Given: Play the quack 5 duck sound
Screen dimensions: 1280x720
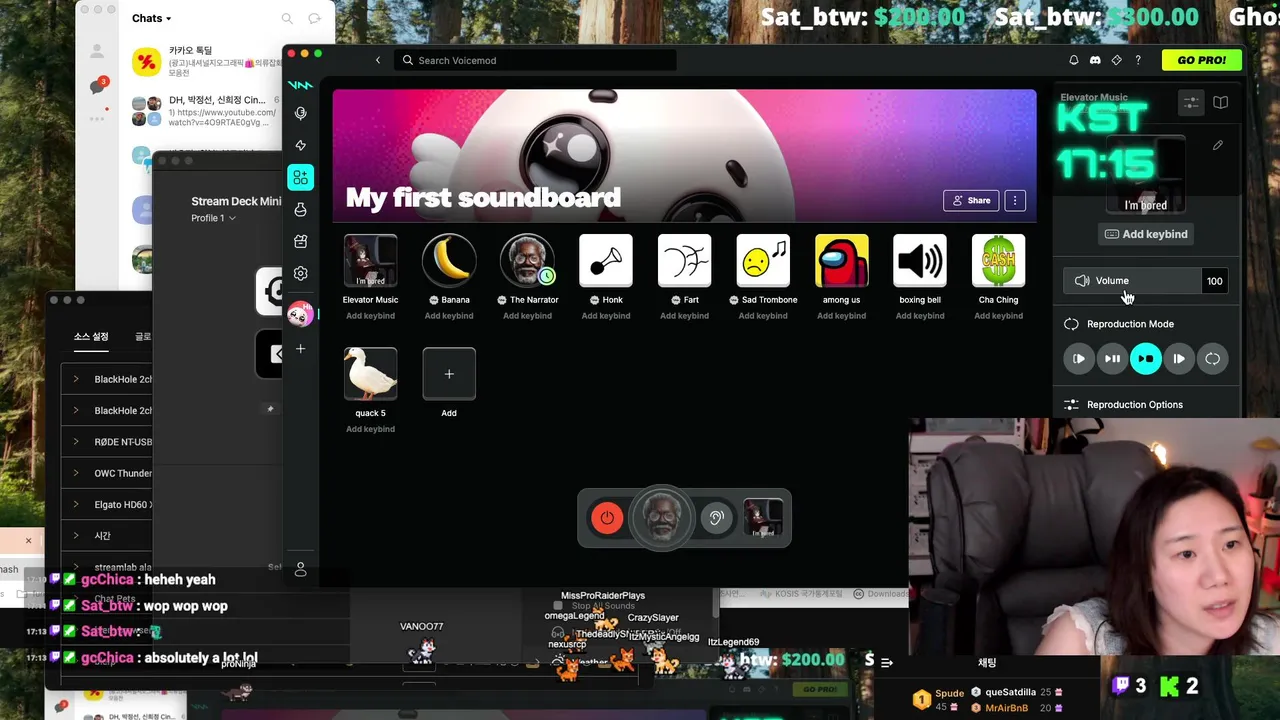Looking at the screenshot, I should pyautogui.click(x=370, y=374).
